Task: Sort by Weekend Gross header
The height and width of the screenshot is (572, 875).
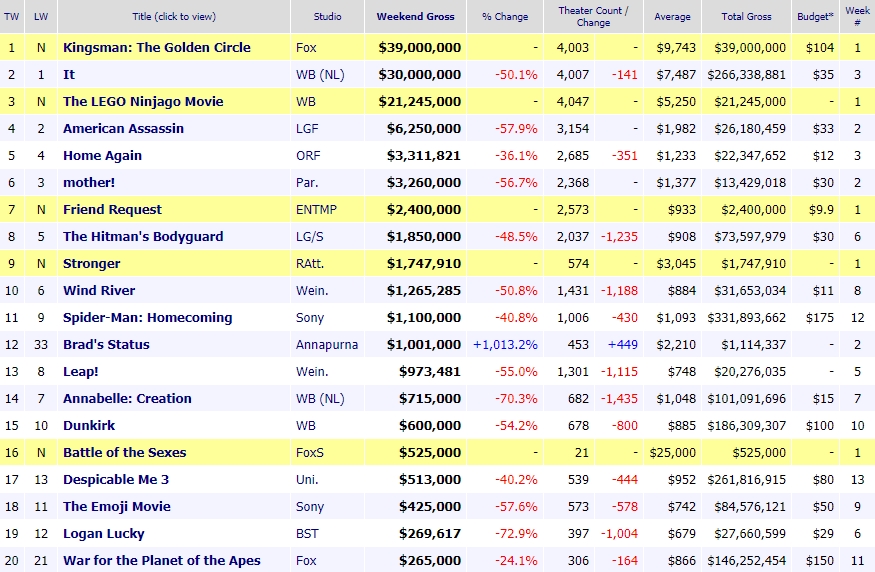Action: (415, 16)
